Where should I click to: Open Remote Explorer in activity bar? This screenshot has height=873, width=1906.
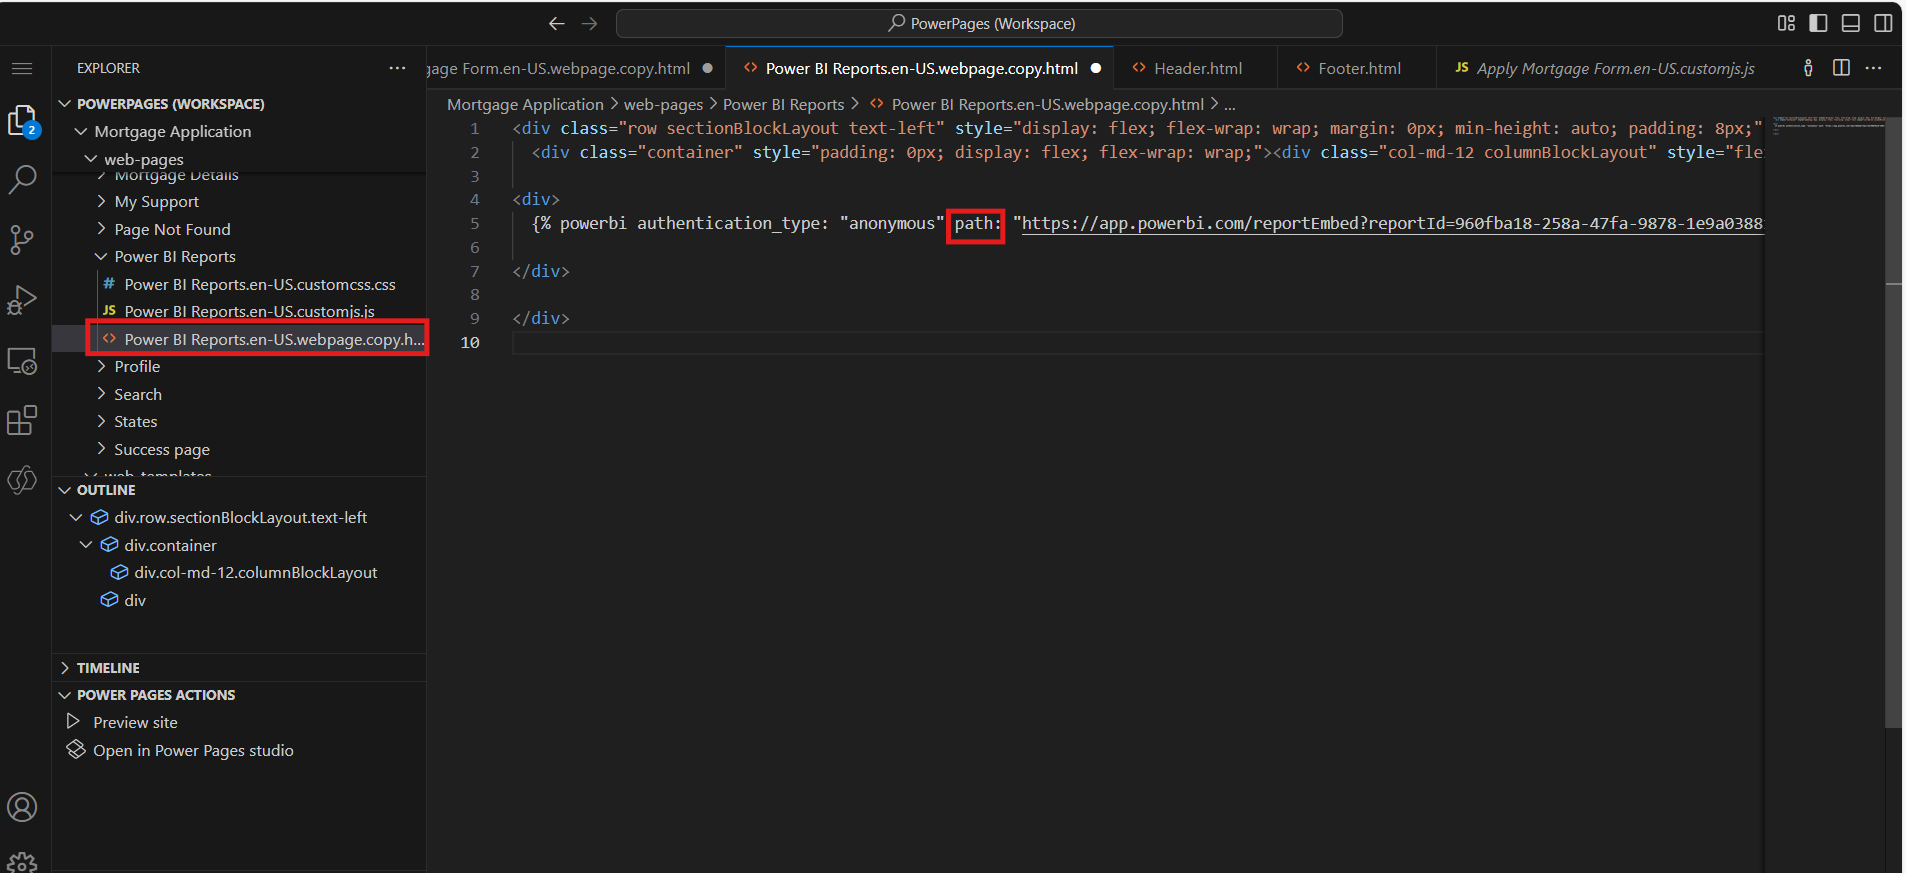coord(22,361)
